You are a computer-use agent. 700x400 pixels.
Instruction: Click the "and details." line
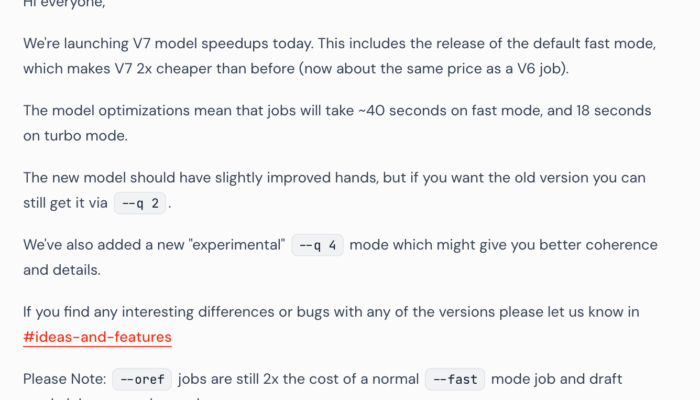(62, 270)
